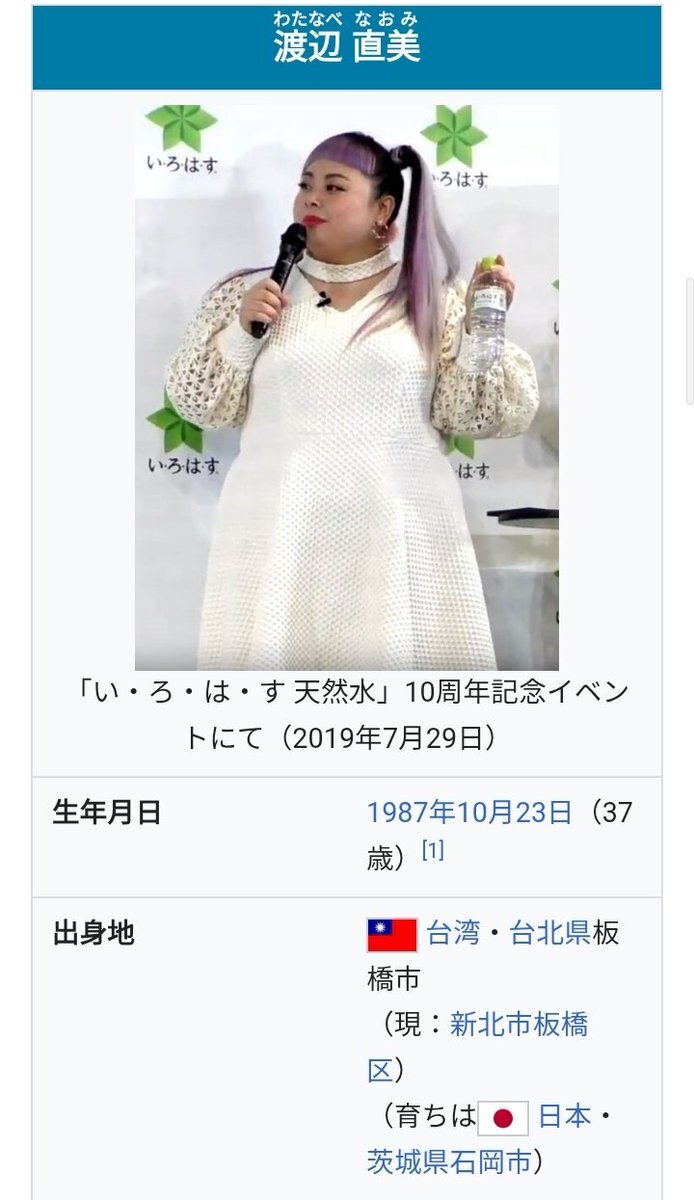The image size is (694, 1200).
Task: Click the 出身地 row label
Action: pos(93,933)
